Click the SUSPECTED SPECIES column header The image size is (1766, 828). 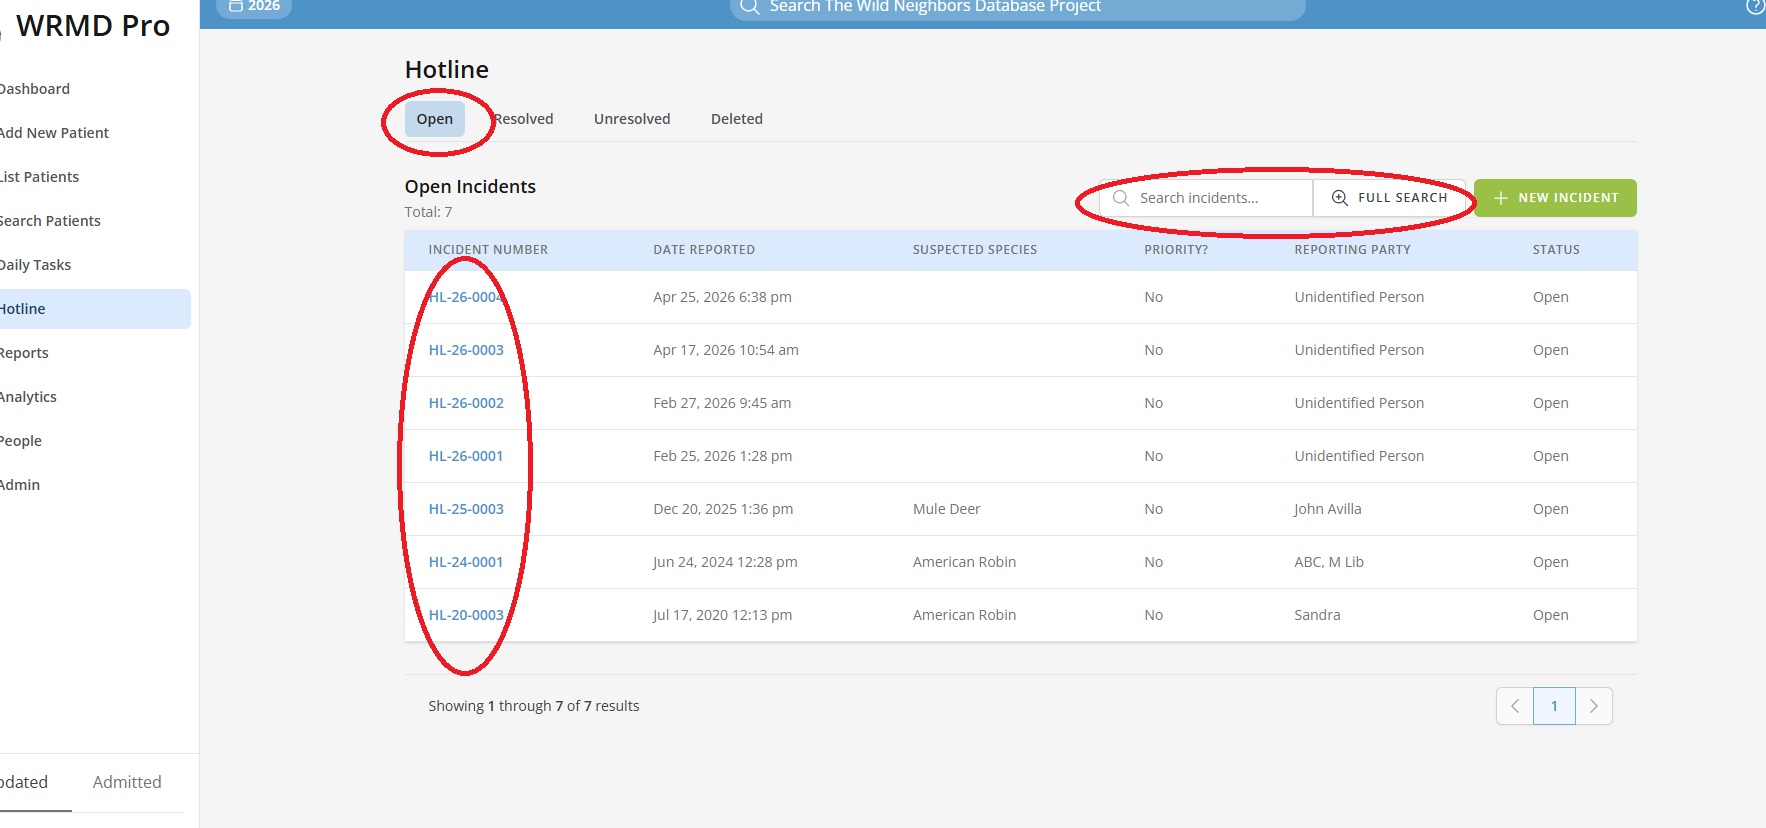pyautogui.click(x=975, y=250)
